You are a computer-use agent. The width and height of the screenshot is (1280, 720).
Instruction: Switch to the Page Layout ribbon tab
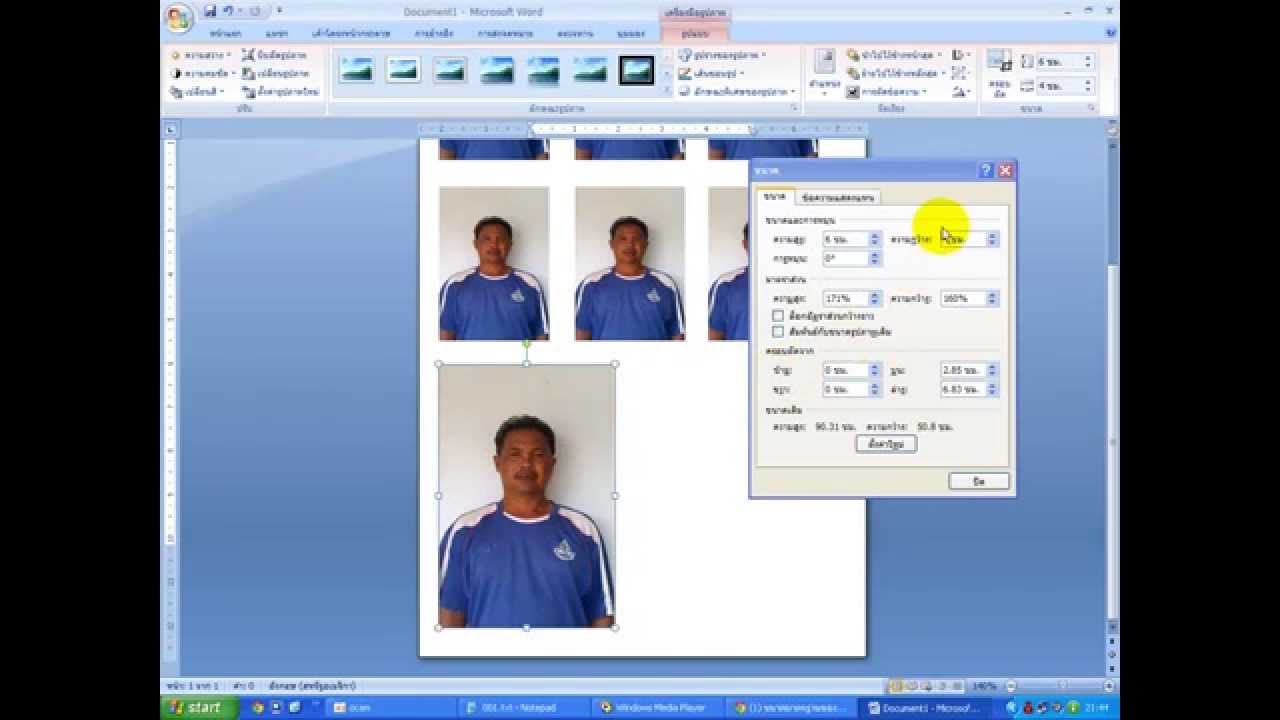tap(351, 33)
